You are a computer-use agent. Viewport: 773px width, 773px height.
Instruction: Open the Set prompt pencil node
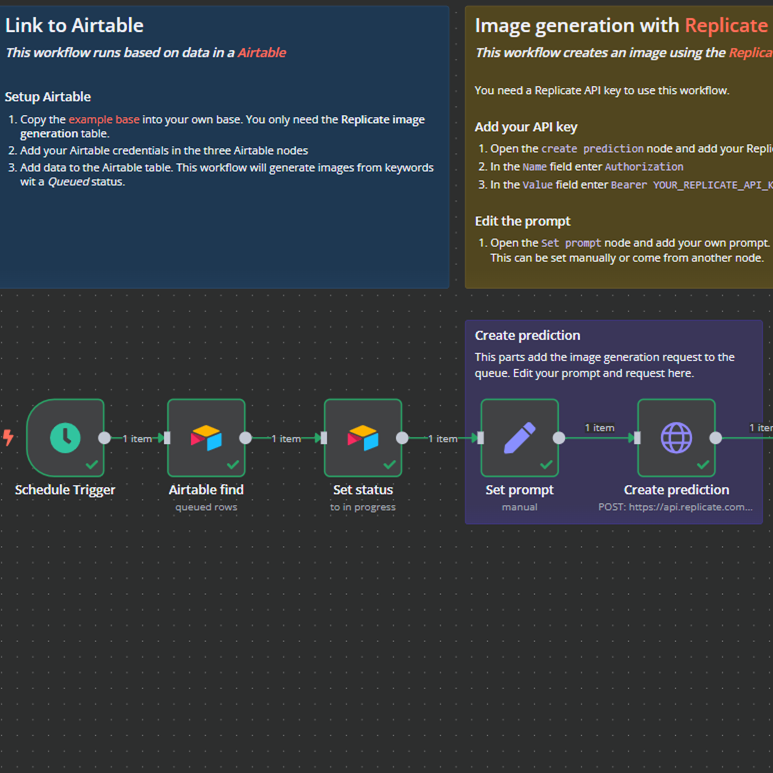[x=520, y=438]
